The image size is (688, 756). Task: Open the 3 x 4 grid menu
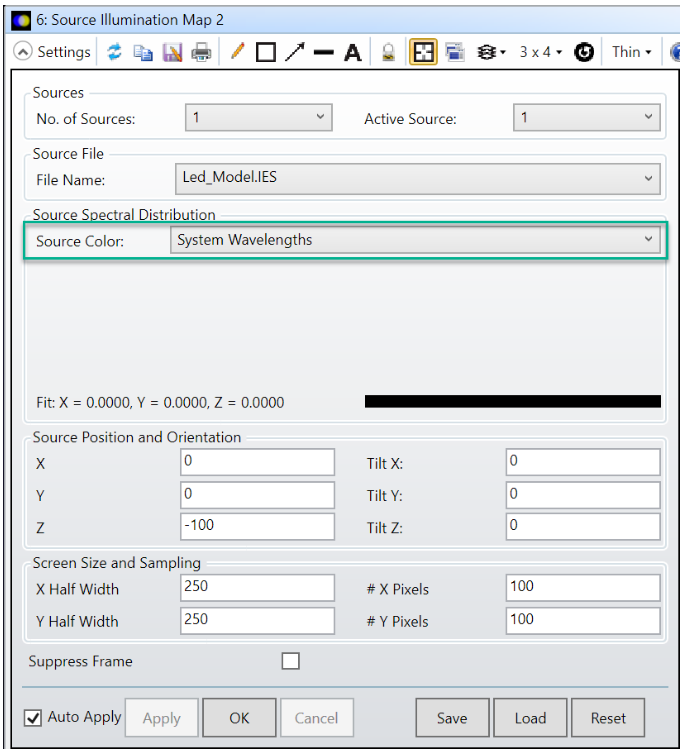pyautogui.click(x=541, y=52)
